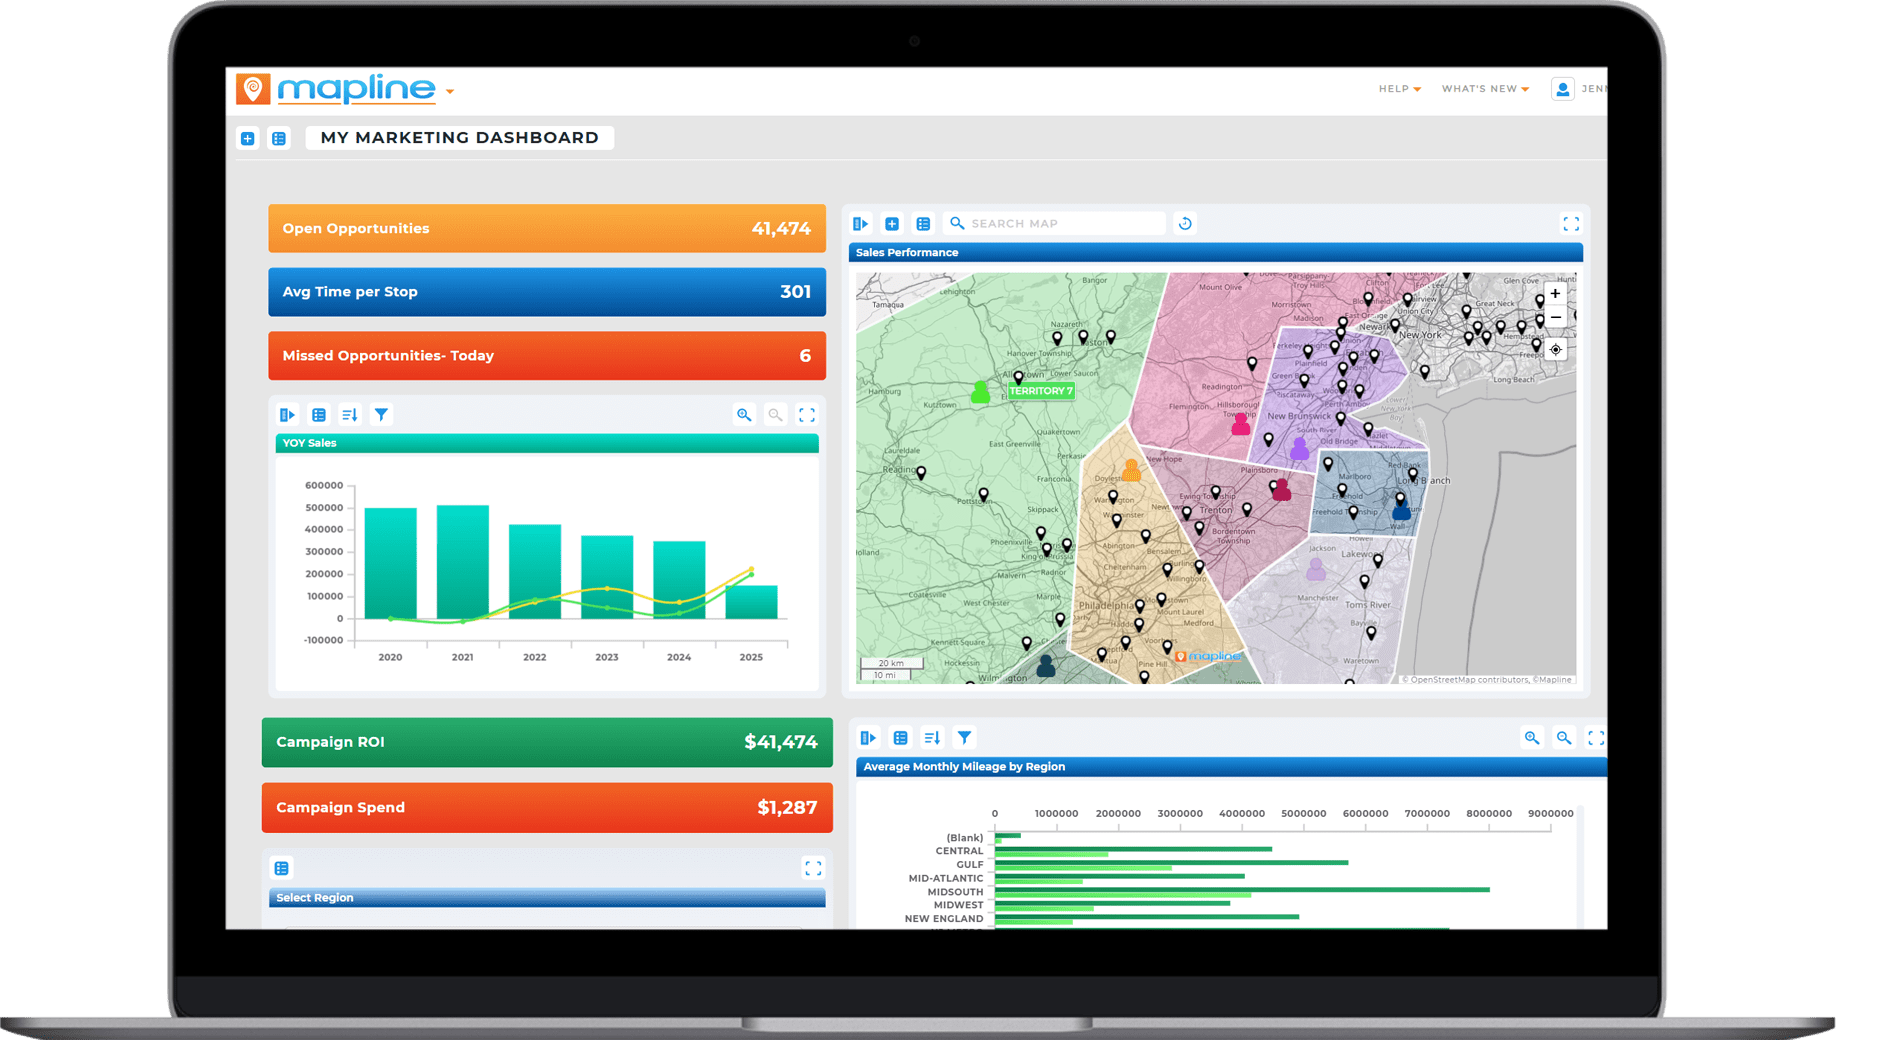Open the data table icon above Sales Performance map
This screenshot has width=1896, height=1040.
click(922, 223)
